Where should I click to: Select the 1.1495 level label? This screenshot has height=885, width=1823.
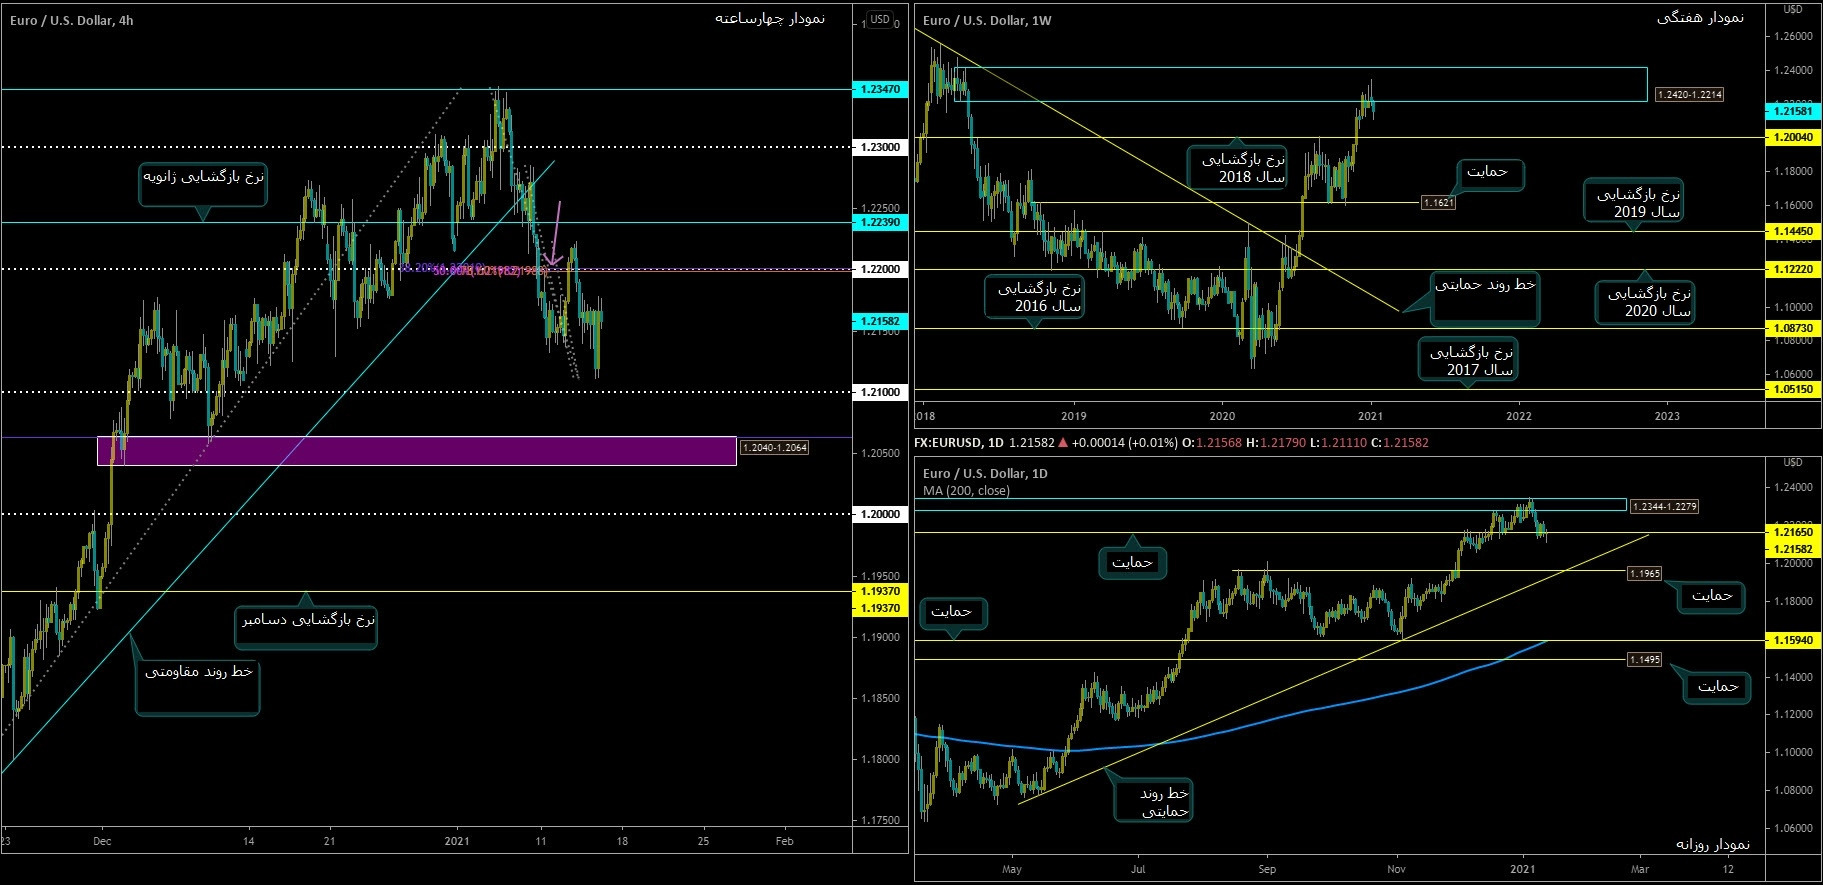pyautogui.click(x=1645, y=659)
